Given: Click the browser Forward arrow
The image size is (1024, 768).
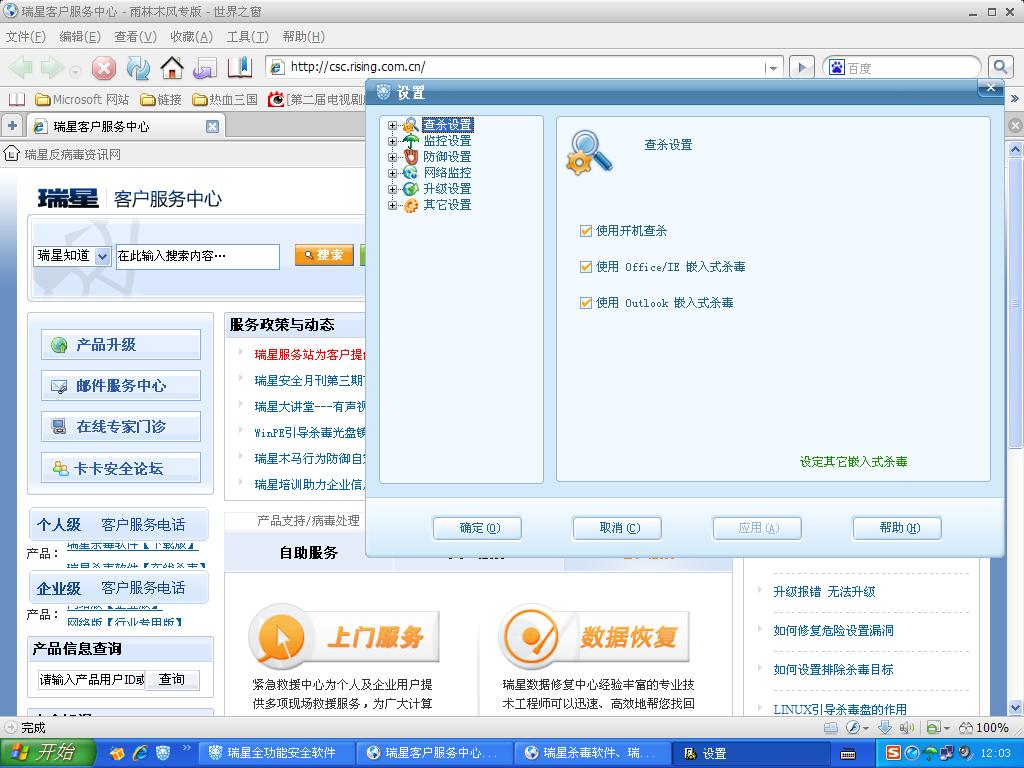Looking at the screenshot, I should pos(52,67).
